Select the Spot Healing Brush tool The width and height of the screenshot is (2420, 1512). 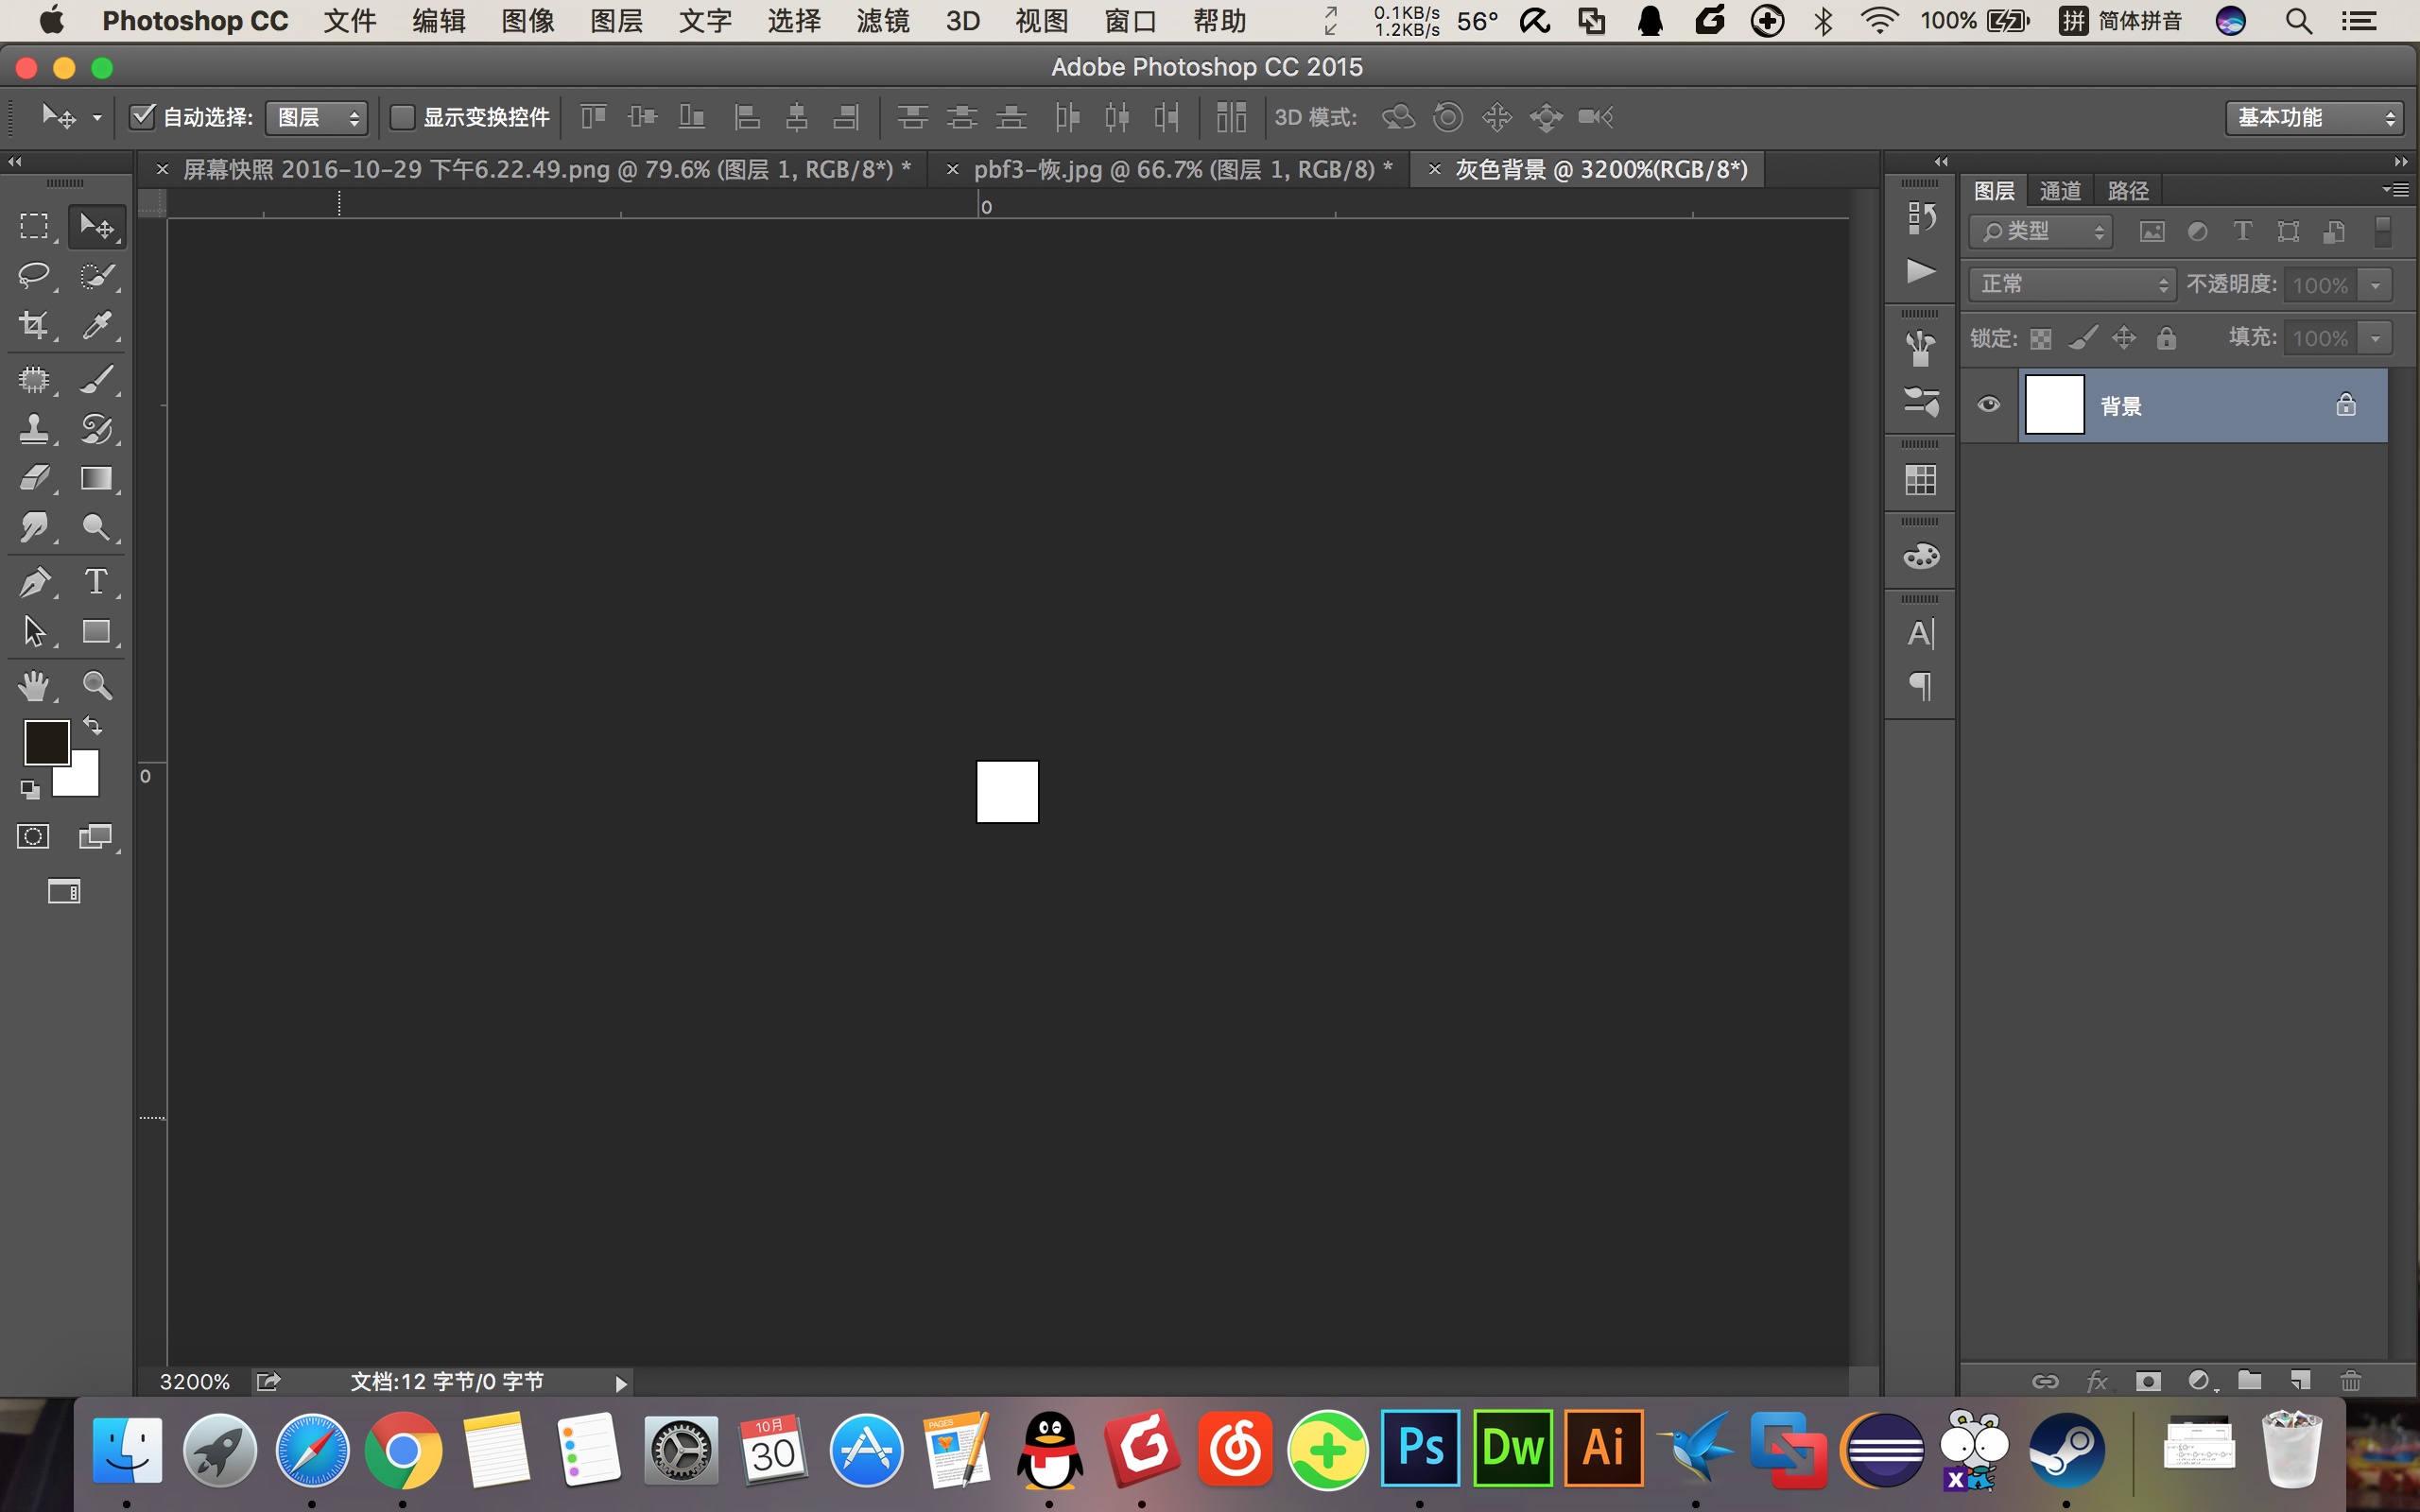click(34, 379)
